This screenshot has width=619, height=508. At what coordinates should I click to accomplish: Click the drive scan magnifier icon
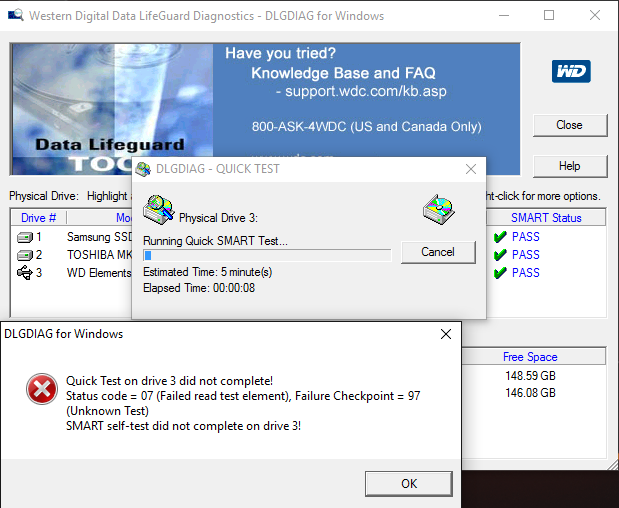pyautogui.click(x=159, y=209)
